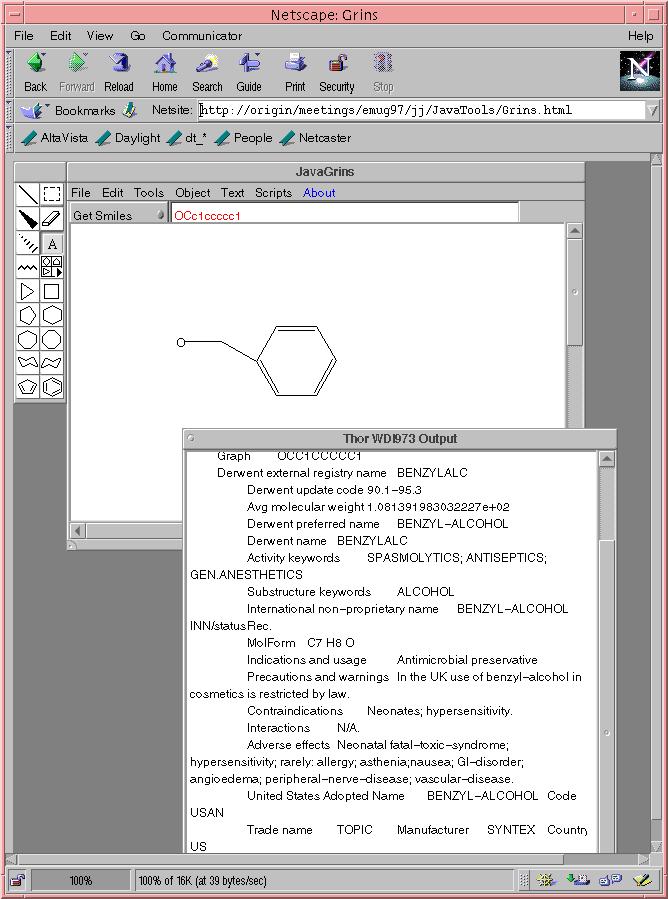Viewport: 668px width, 899px height.
Task: Choose the cyclopentadiene ring tool
Action: pyautogui.click(x=28, y=388)
